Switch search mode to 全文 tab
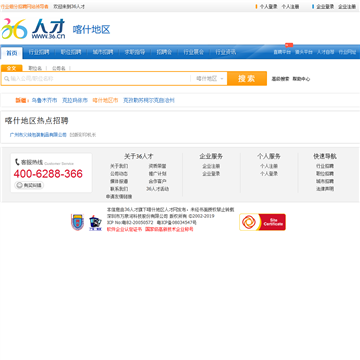The image size is (360, 360). pos(12,68)
